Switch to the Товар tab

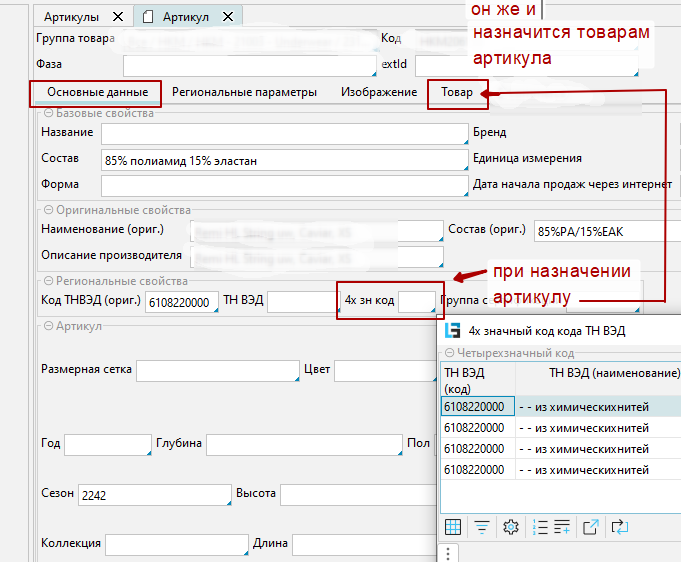point(457,92)
